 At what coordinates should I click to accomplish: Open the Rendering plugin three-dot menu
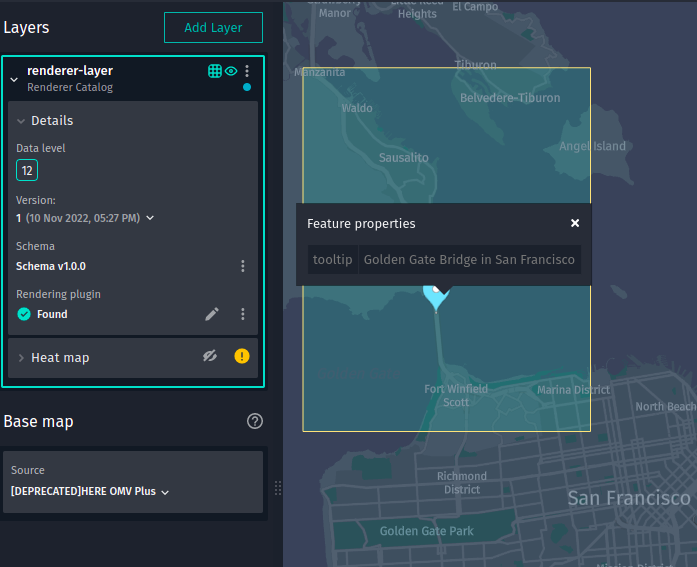point(243,314)
